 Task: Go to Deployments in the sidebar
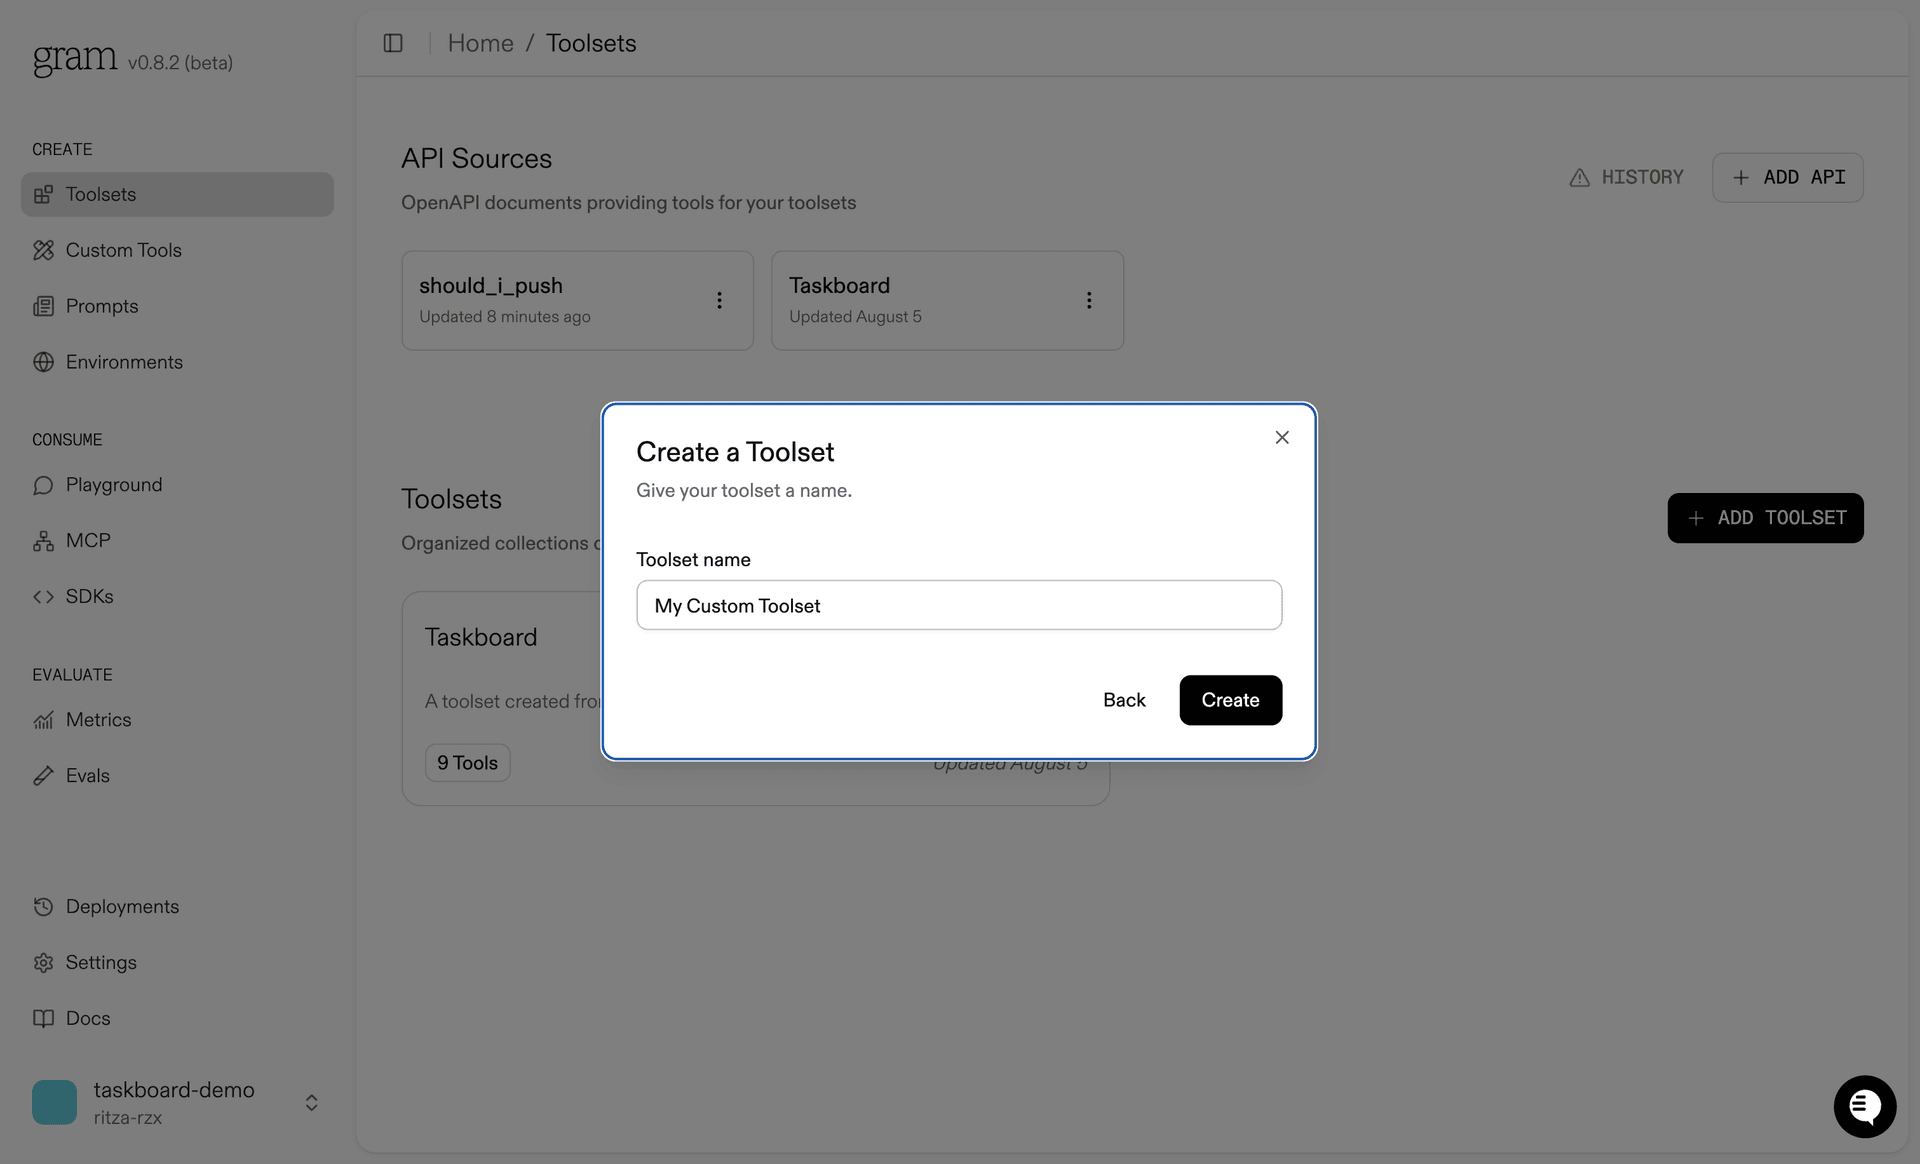click(x=121, y=906)
